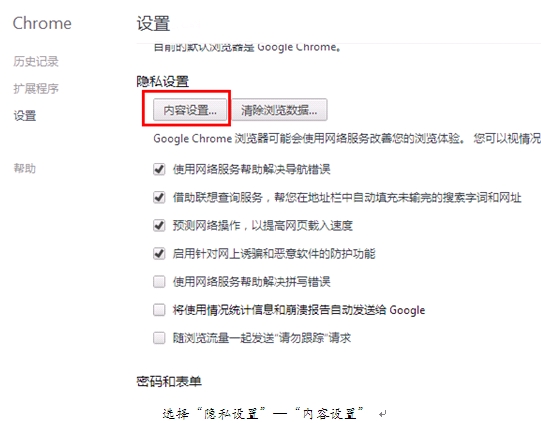Disable 预测网络操作 page load prediction
The height and width of the screenshot is (423, 541).
tap(159, 226)
